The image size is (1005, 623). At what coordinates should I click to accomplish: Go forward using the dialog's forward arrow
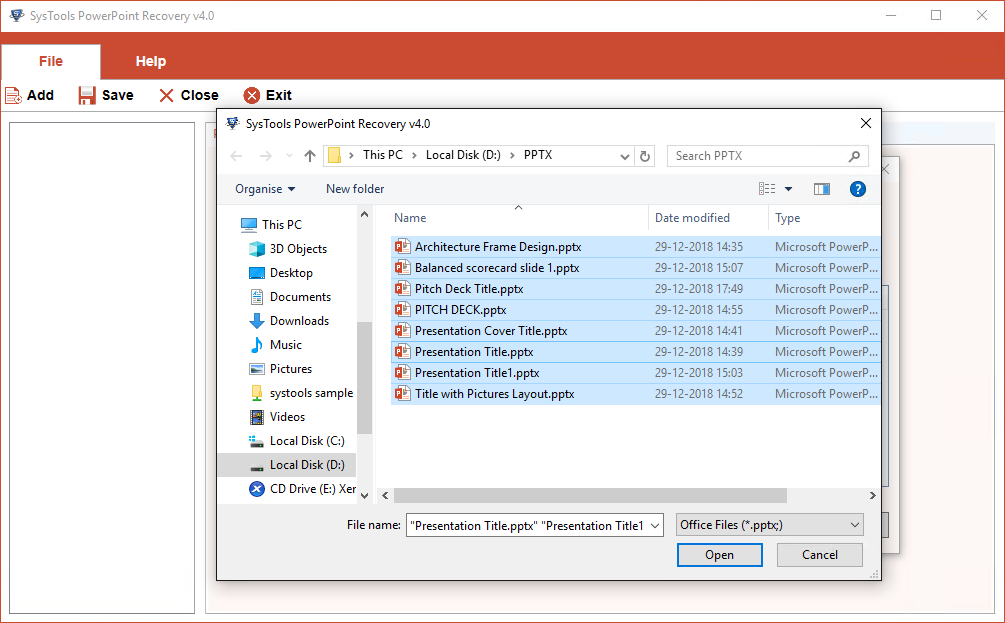click(x=265, y=156)
